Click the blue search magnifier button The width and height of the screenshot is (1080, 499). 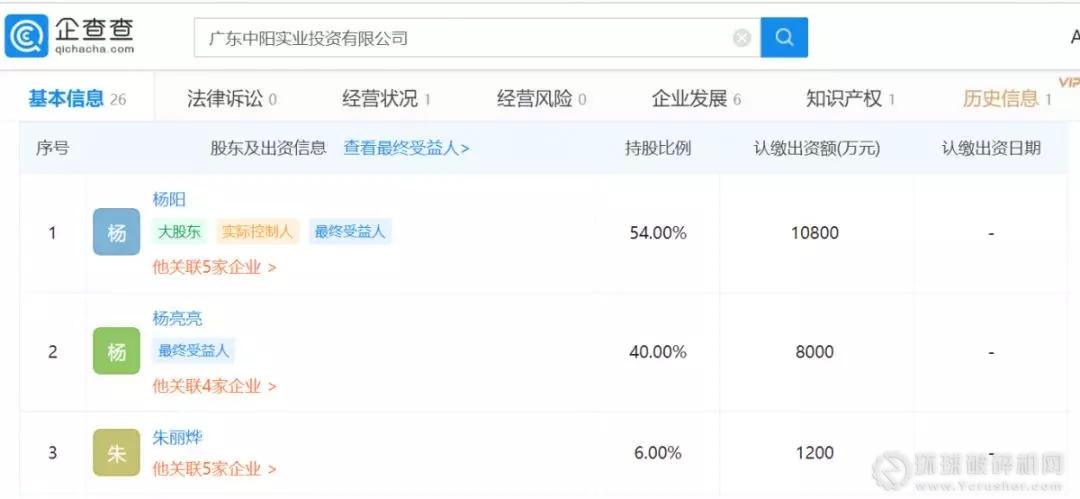point(784,38)
